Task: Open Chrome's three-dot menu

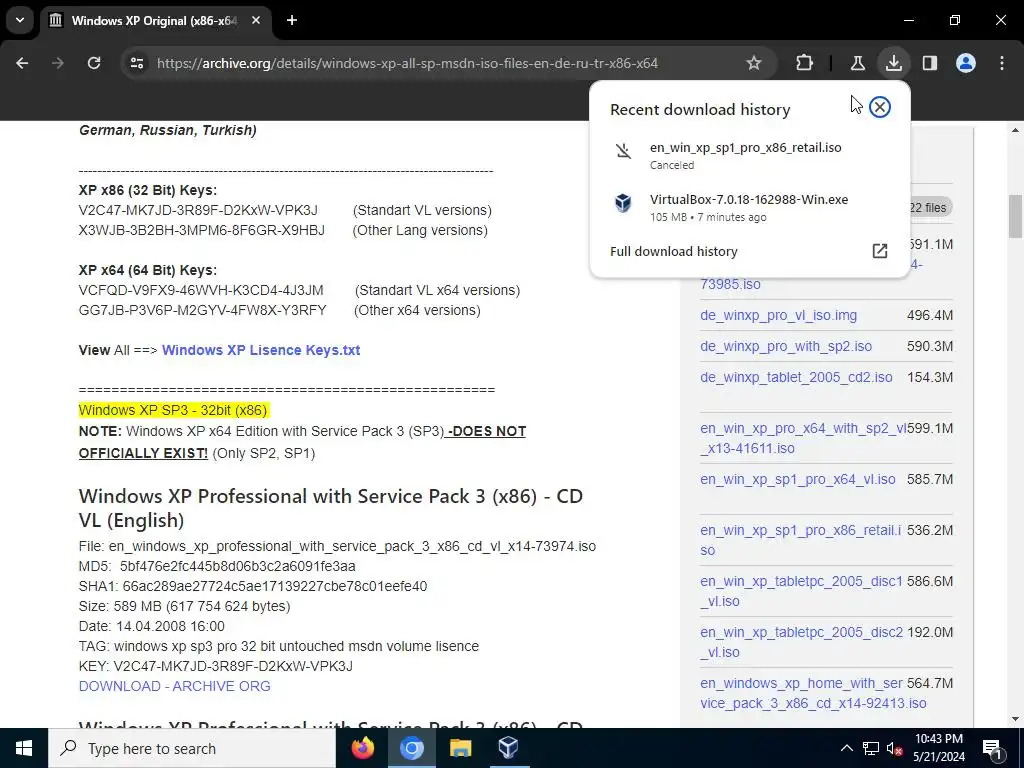Action: [1002, 63]
